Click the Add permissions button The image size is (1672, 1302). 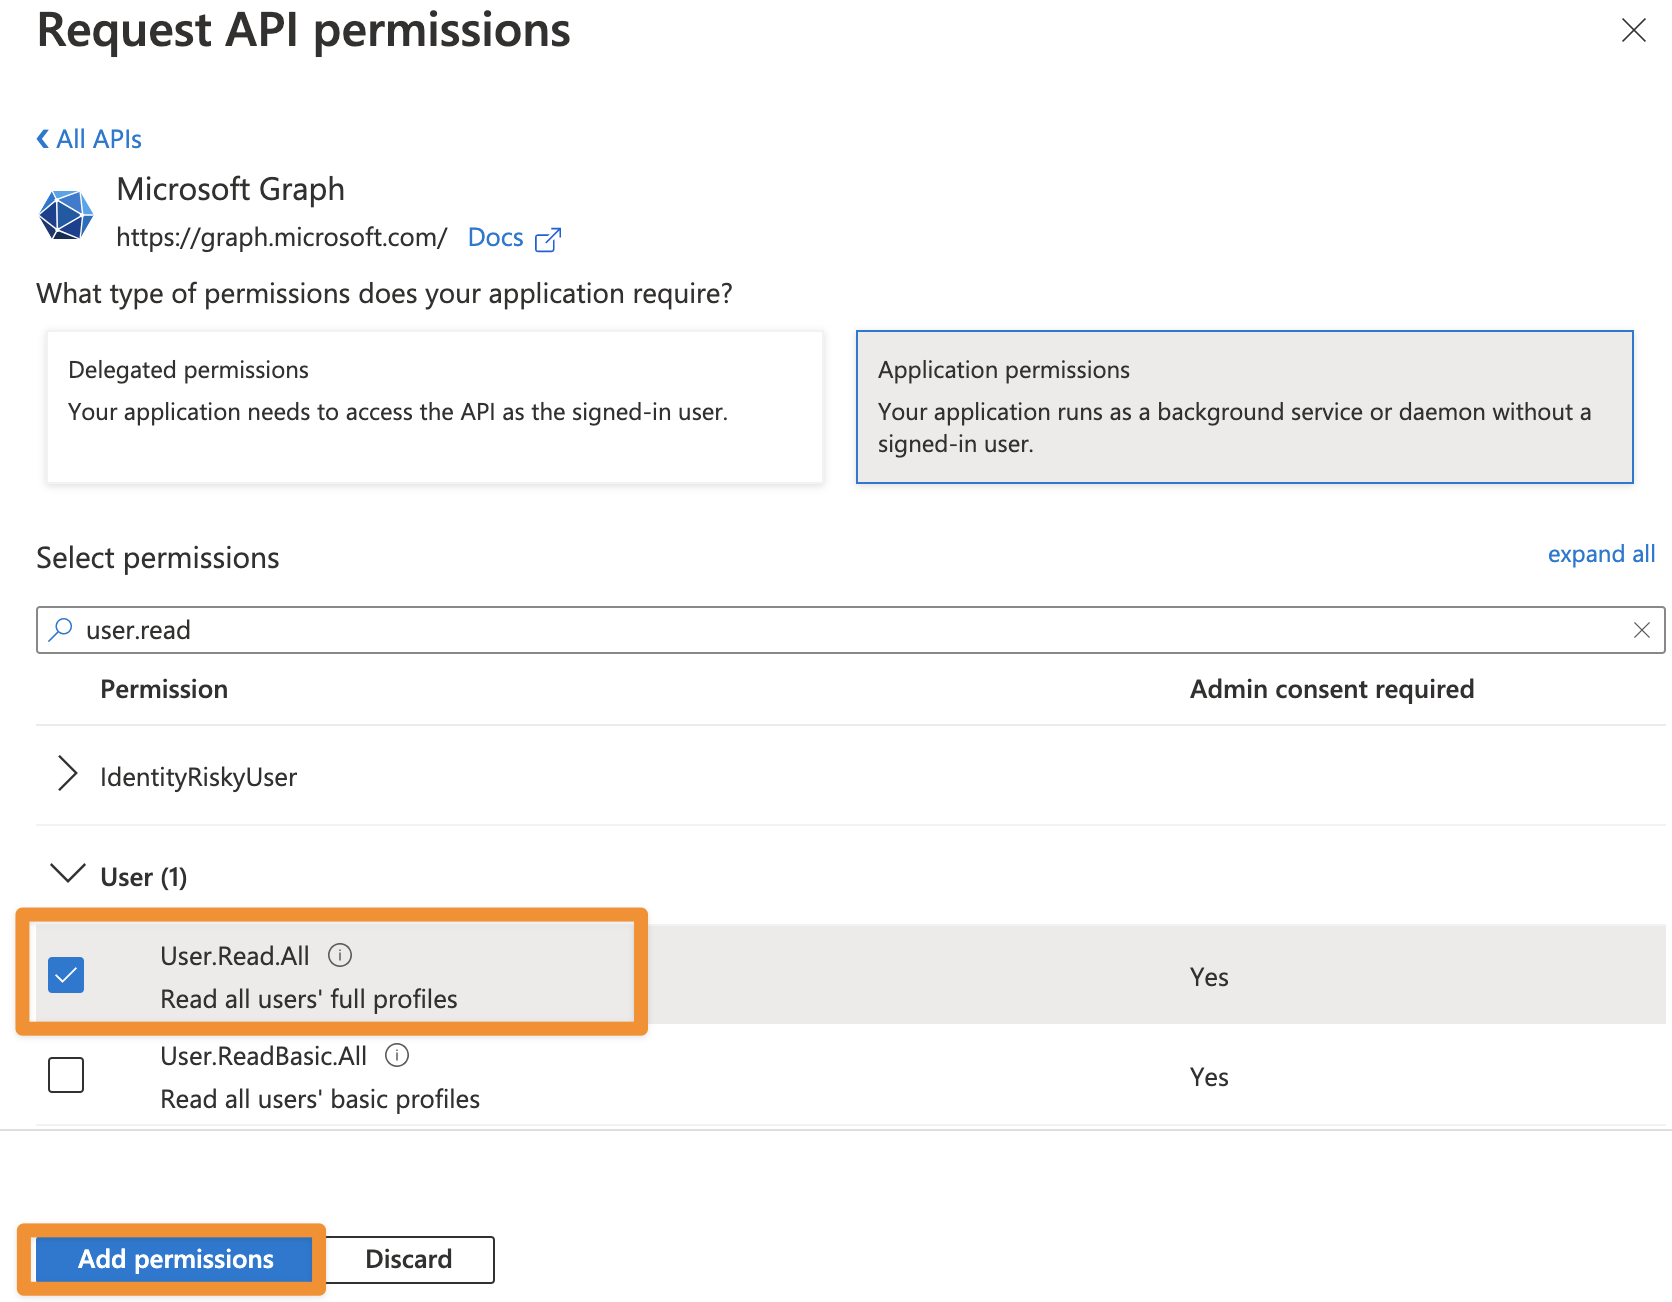(x=174, y=1259)
